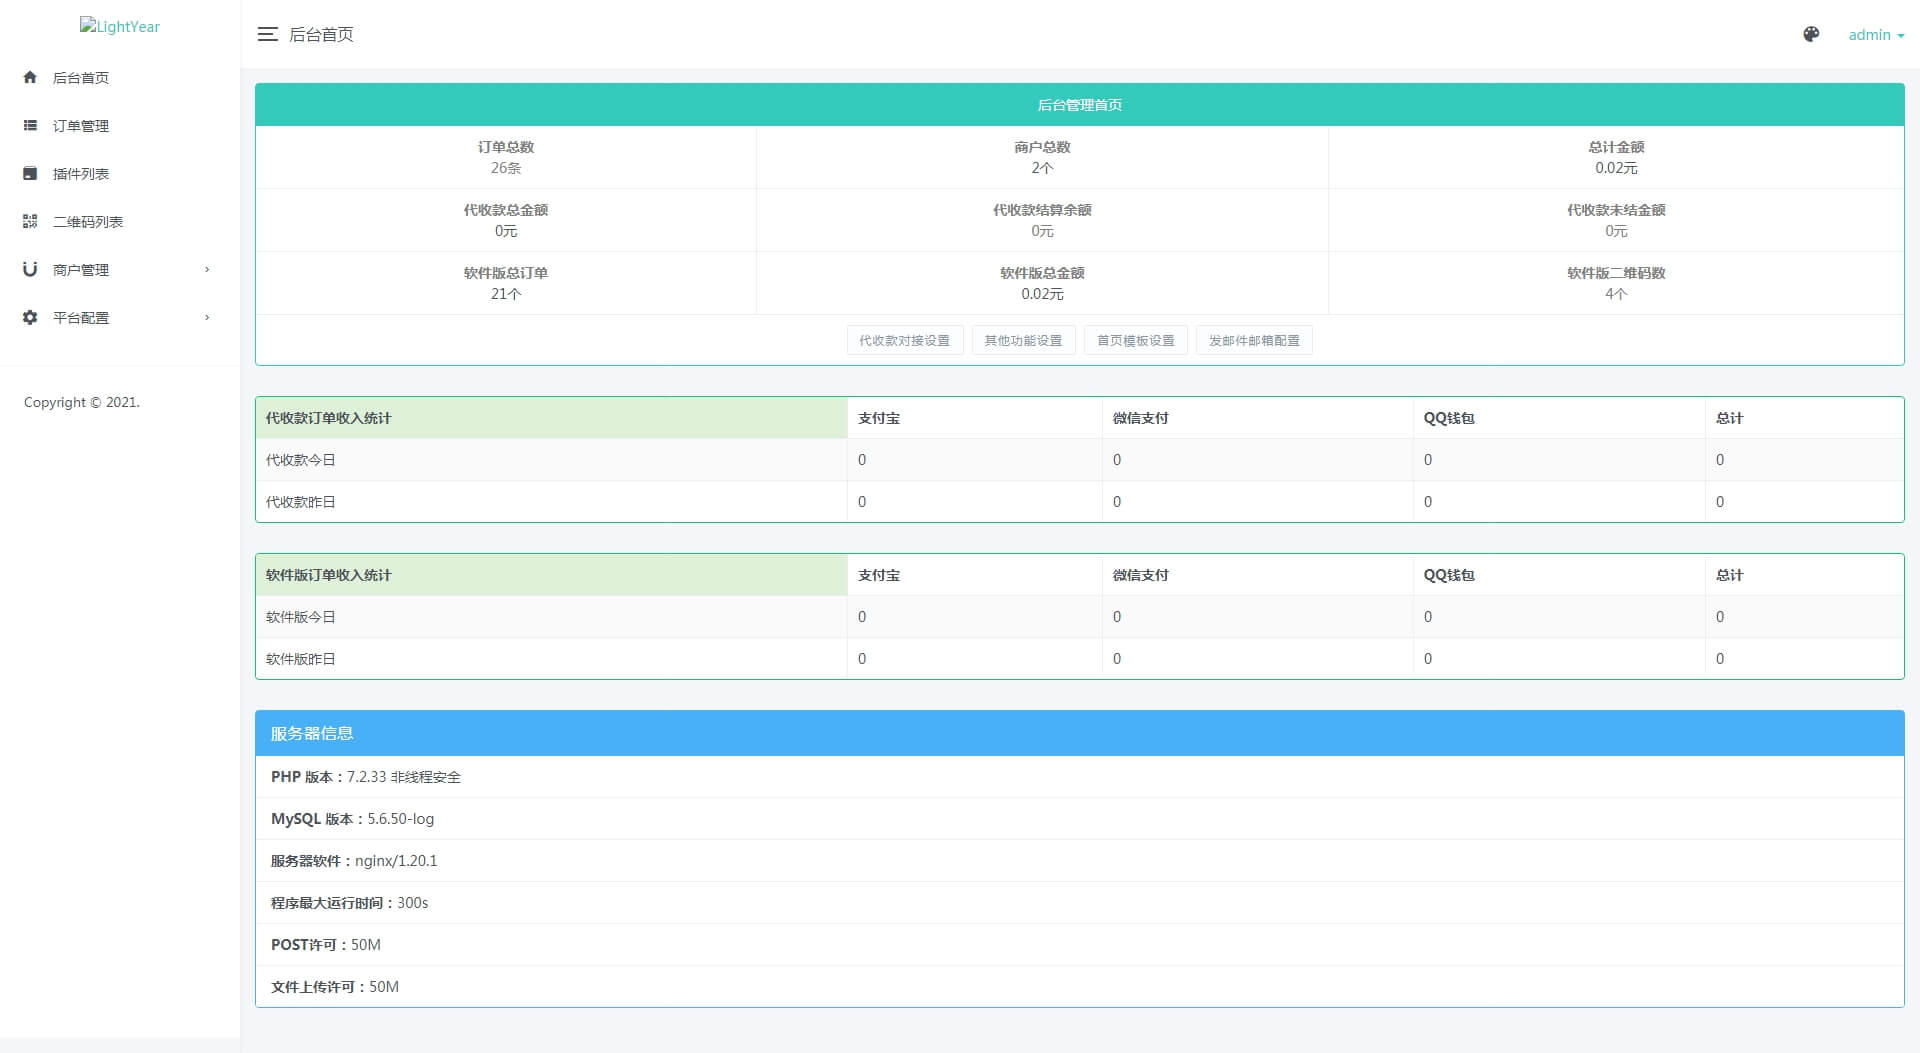The height and width of the screenshot is (1053, 1920).
Task: Click the merchant management magnet icon
Action: click(30, 269)
